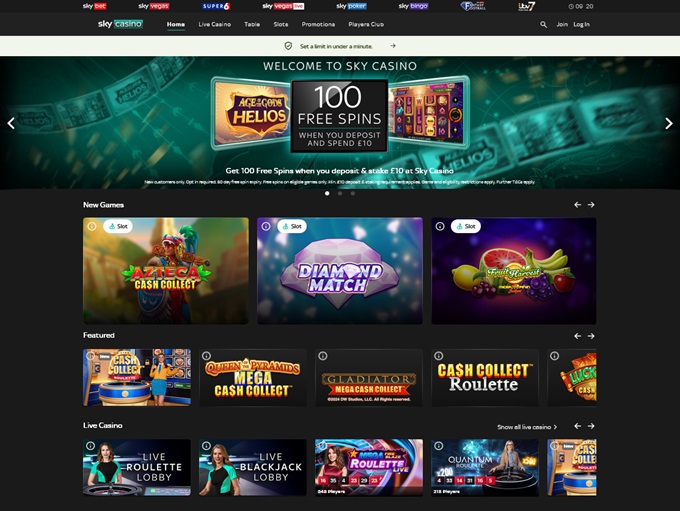Viewport: 680px width, 511px height.
Task: Advance hero banner with right arrow
Action: click(668, 124)
